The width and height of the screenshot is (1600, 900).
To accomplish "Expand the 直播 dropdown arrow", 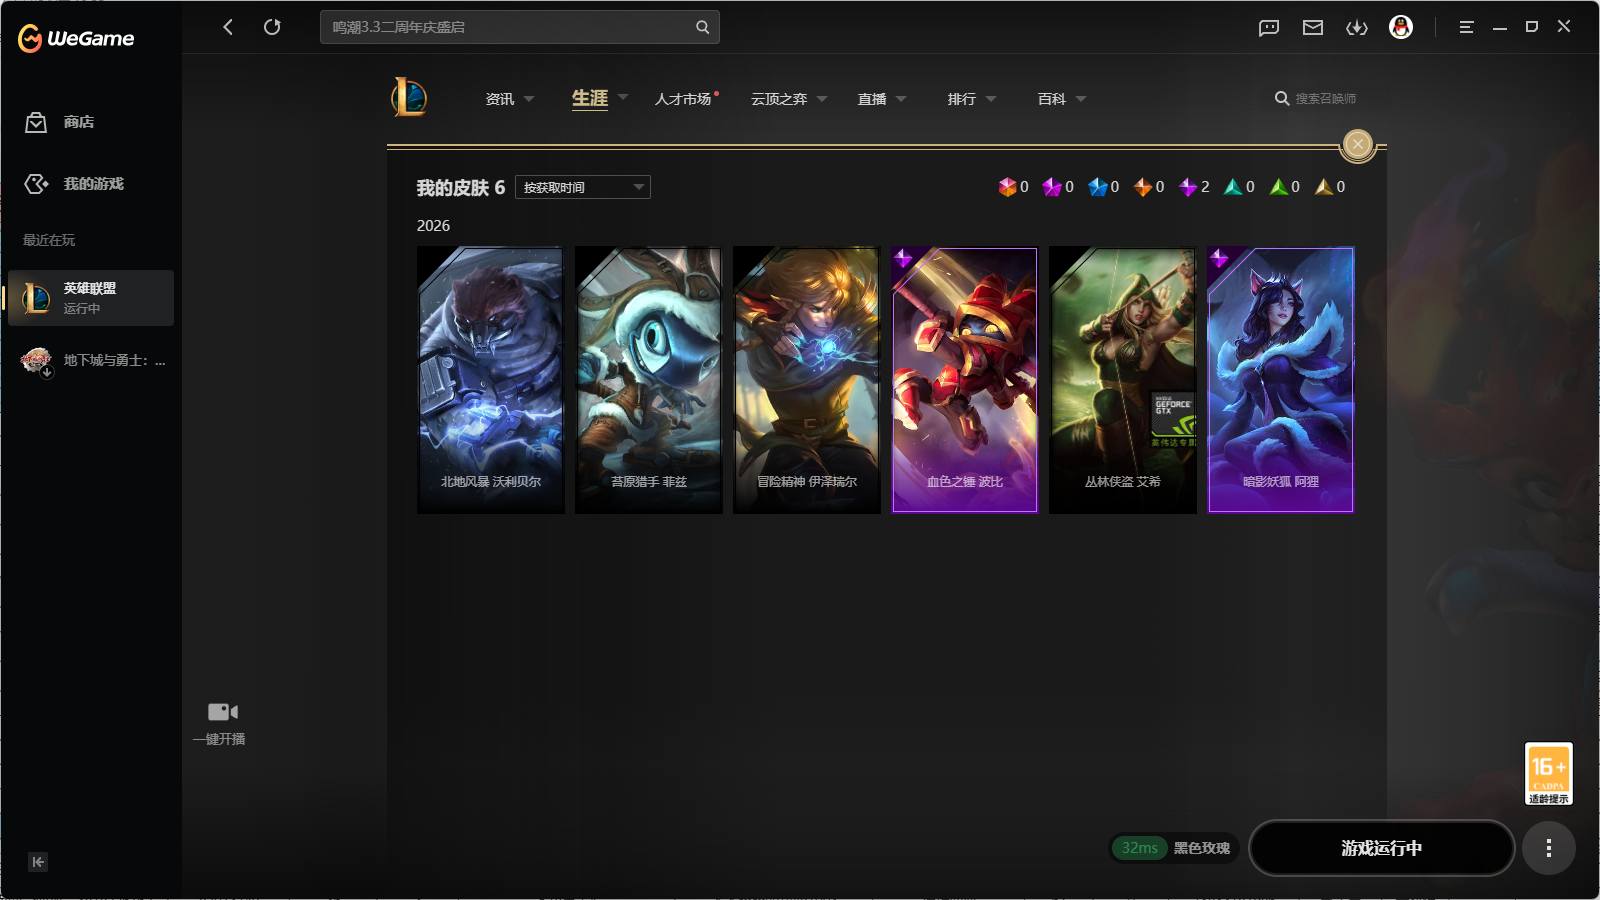I will (901, 99).
